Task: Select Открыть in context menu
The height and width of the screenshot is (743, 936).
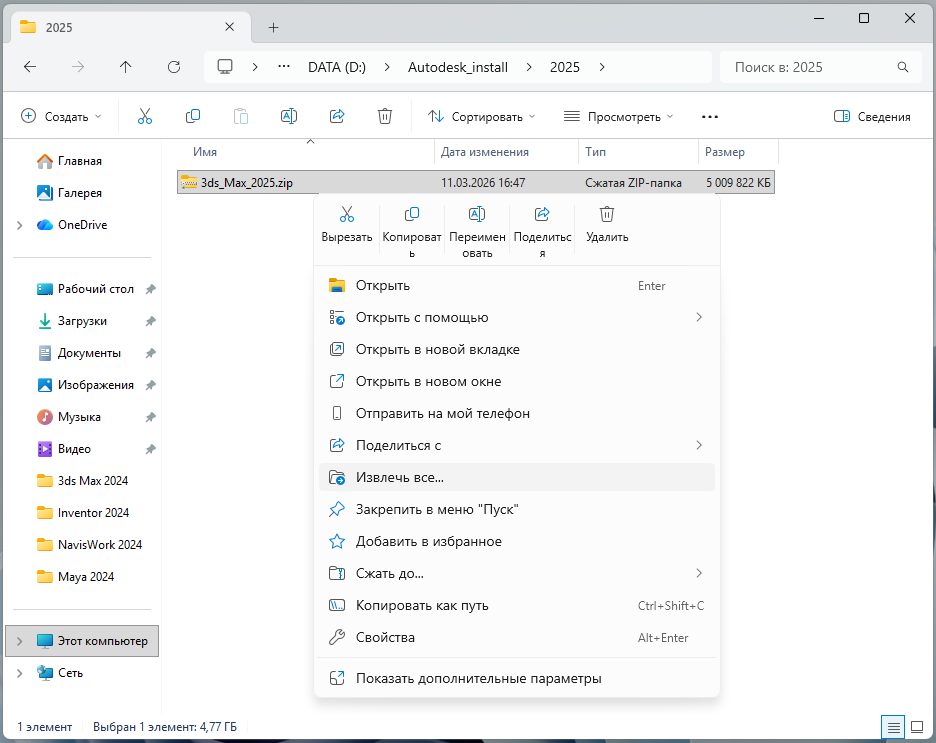Action: 517,286
